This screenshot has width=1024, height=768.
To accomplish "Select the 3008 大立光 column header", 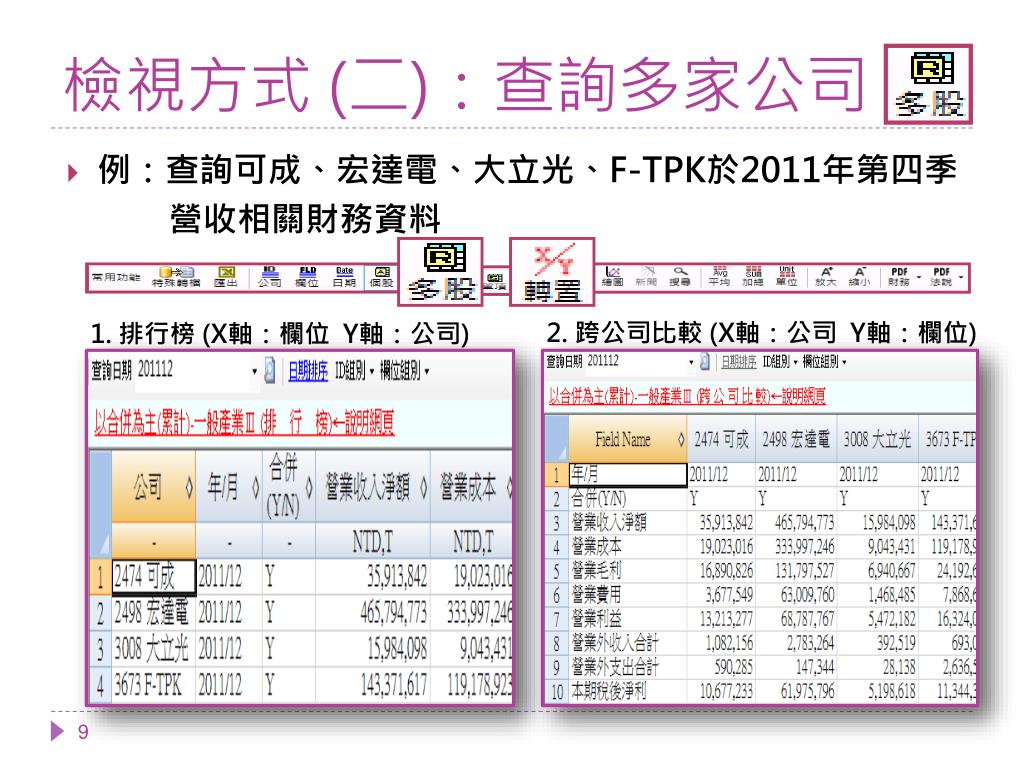I will 876,439.
